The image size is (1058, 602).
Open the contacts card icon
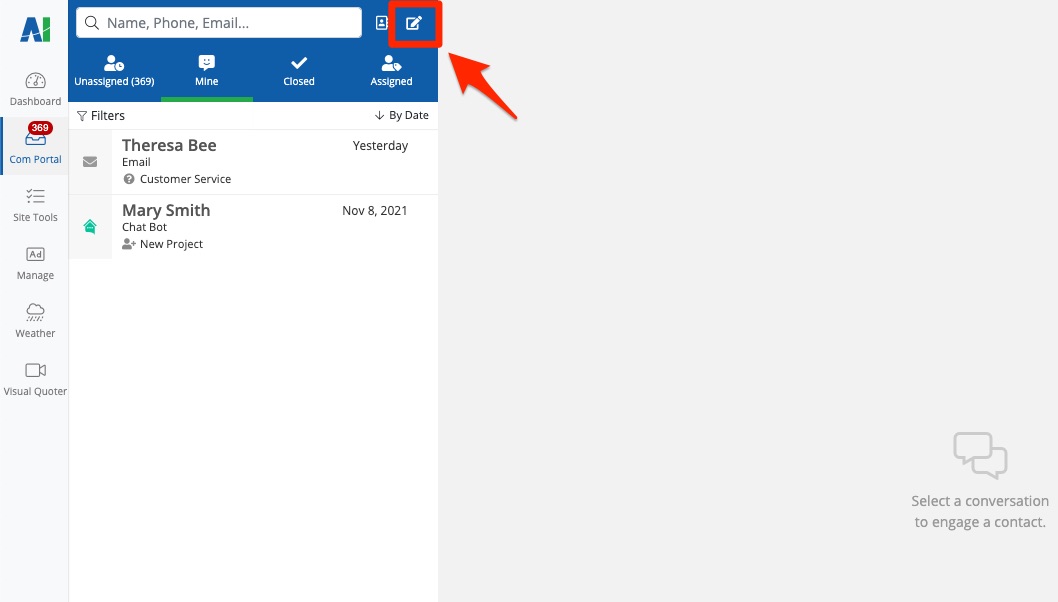point(381,23)
